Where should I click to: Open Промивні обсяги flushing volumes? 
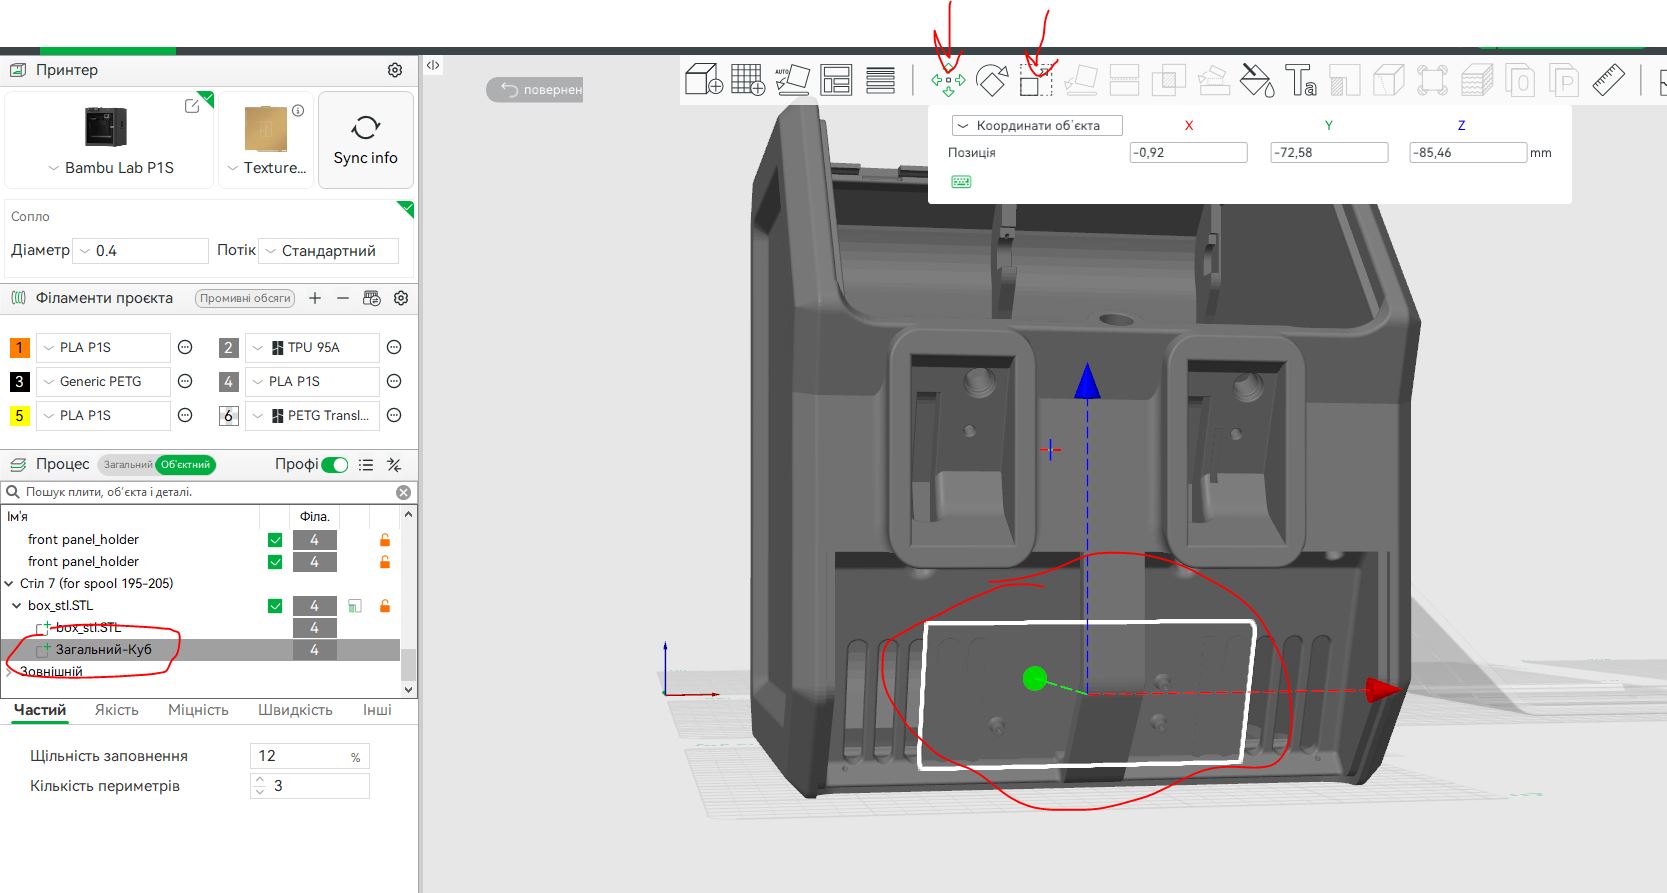[x=245, y=298]
